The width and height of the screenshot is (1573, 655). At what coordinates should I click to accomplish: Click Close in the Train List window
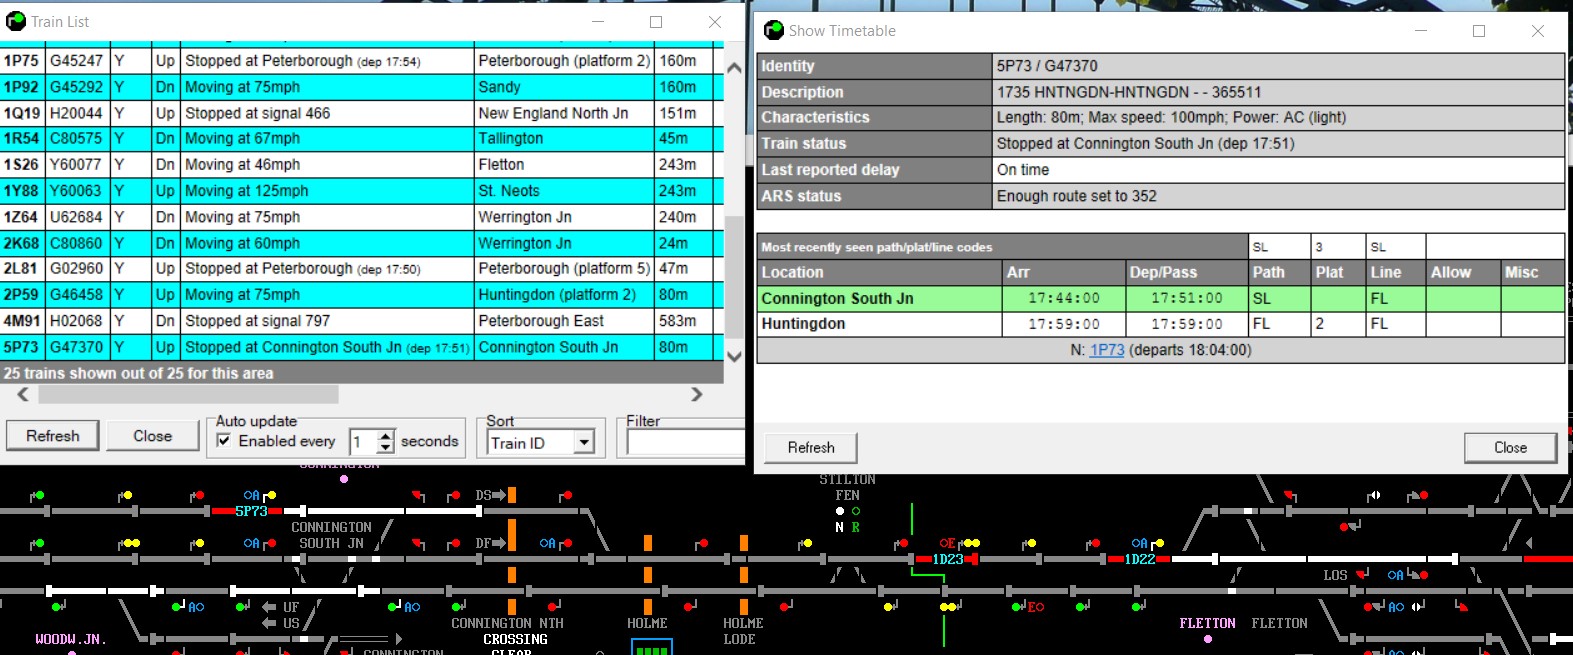click(153, 436)
